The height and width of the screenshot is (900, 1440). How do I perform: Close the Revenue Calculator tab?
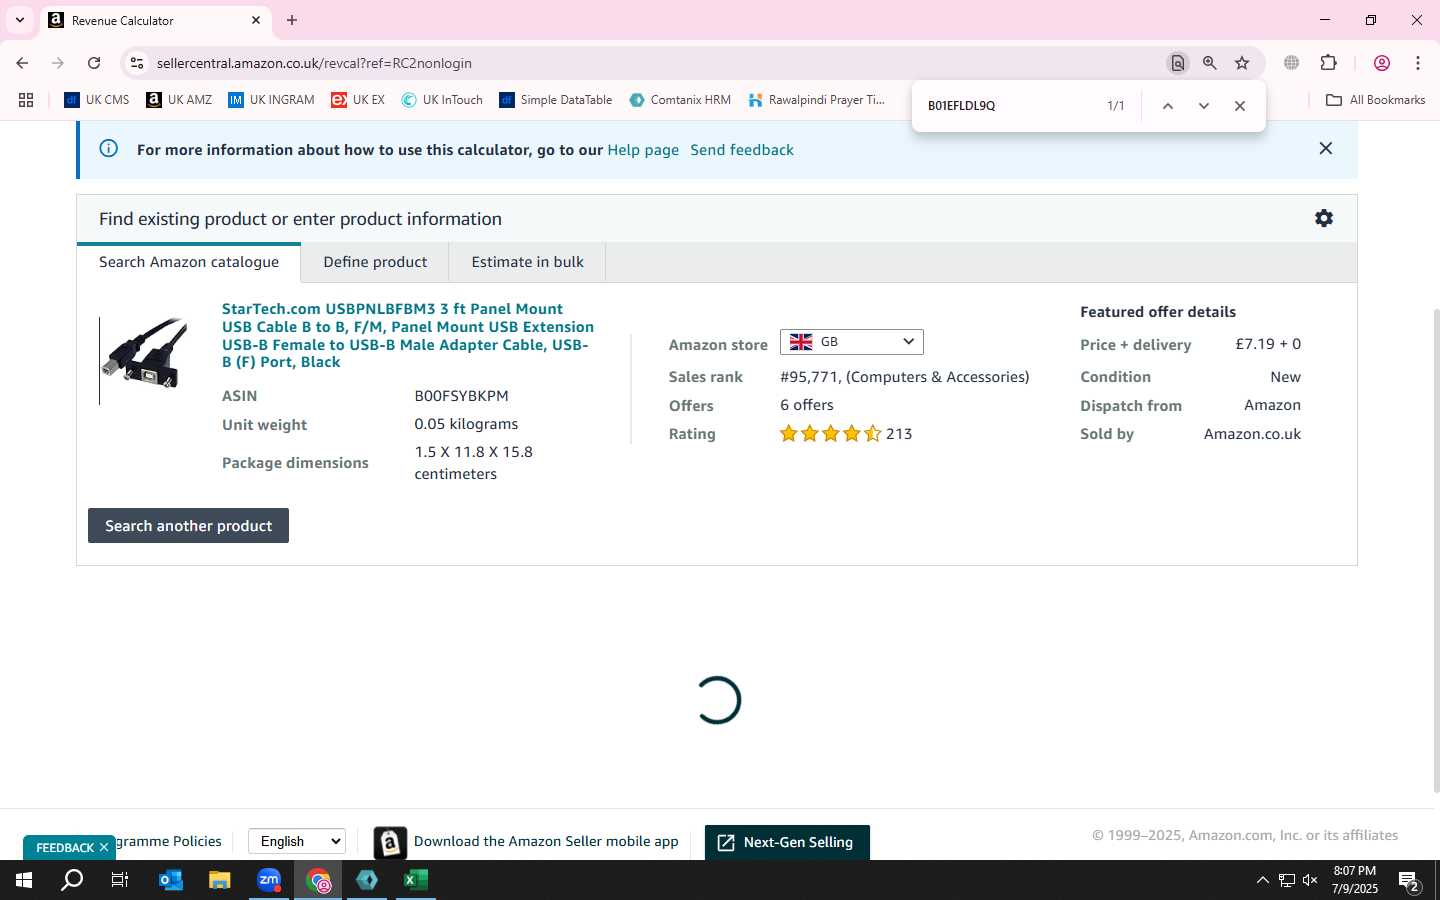click(x=256, y=20)
